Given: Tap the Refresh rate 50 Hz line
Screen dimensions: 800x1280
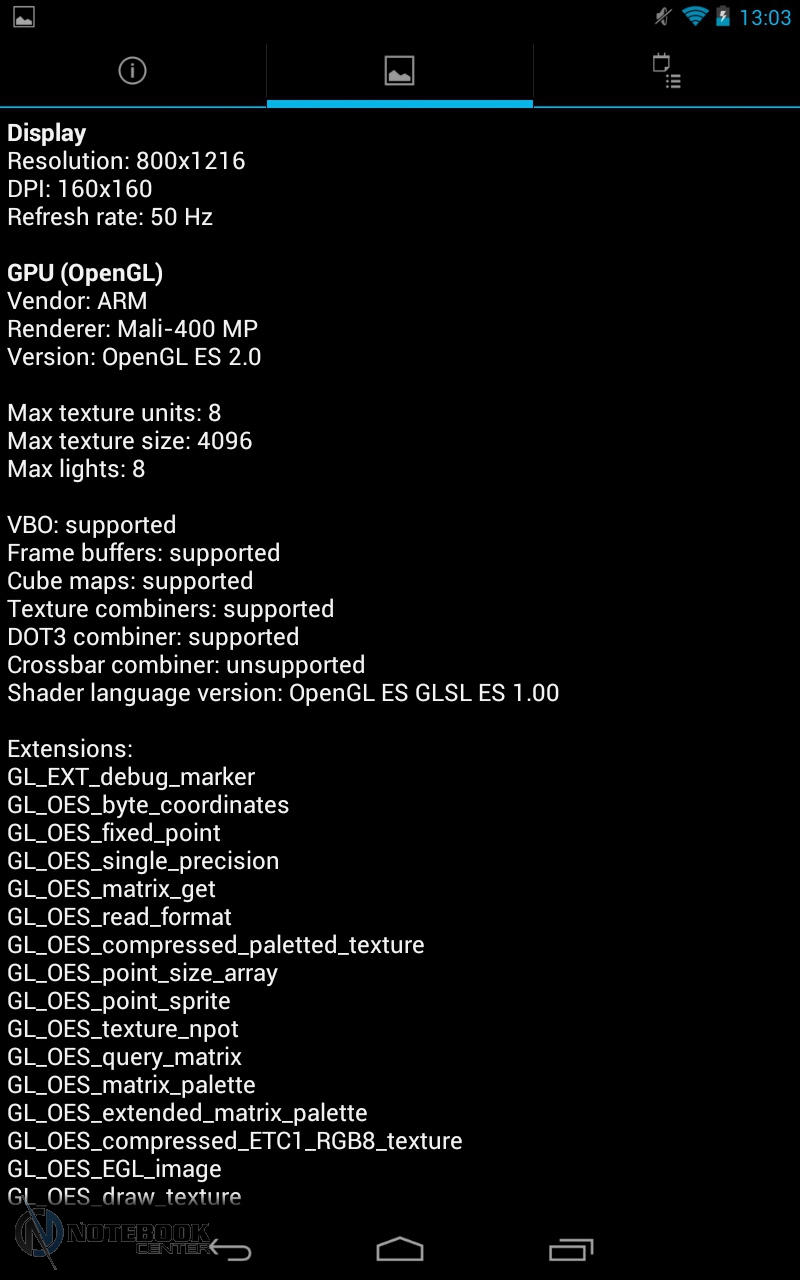Looking at the screenshot, I should [110, 217].
